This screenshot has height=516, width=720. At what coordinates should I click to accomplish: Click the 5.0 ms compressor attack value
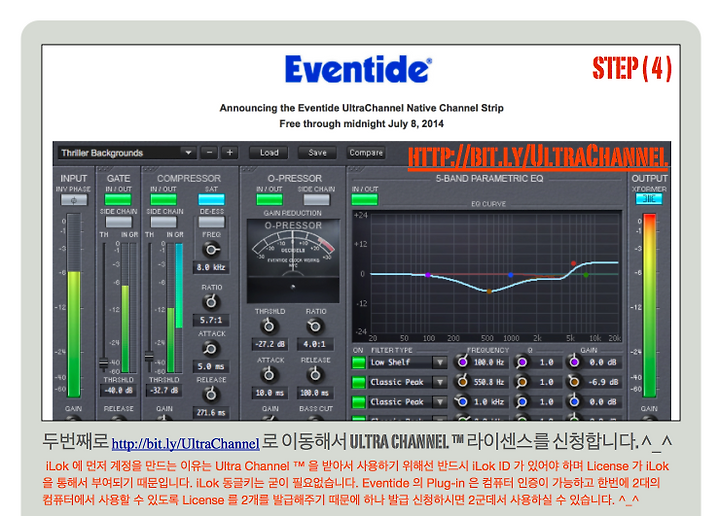(211, 366)
